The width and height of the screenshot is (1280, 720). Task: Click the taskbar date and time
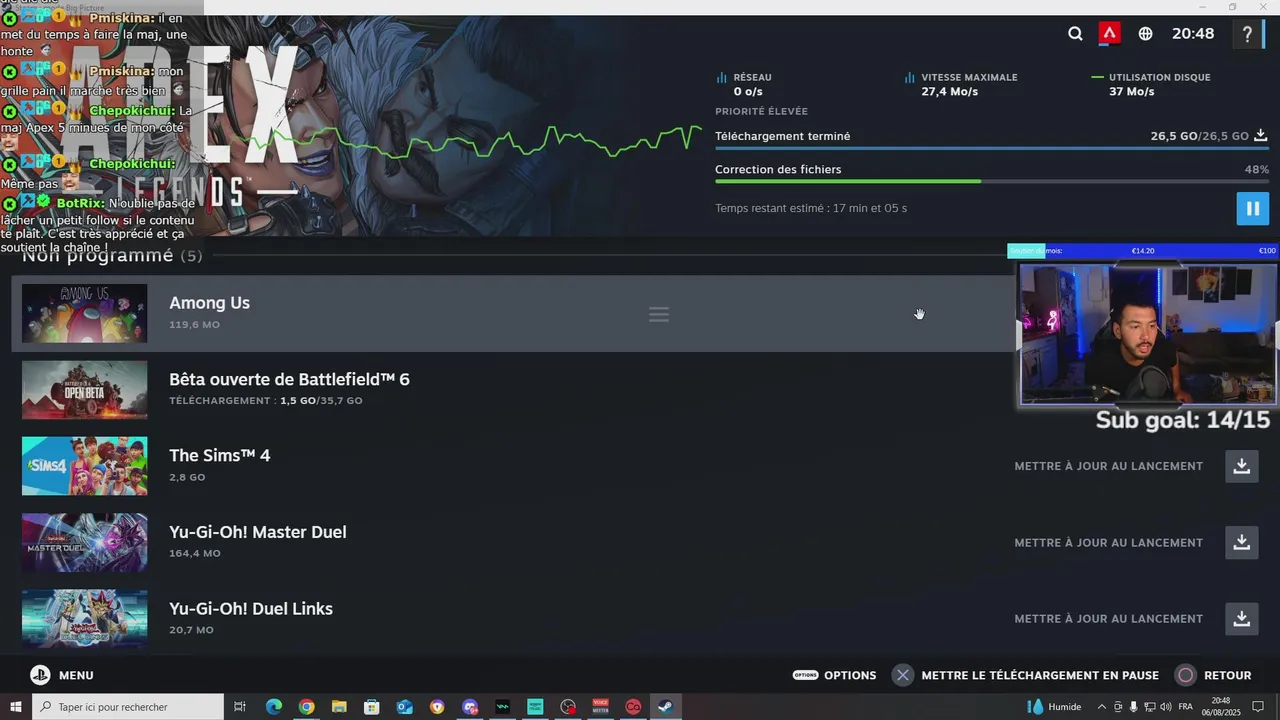tap(1221, 707)
